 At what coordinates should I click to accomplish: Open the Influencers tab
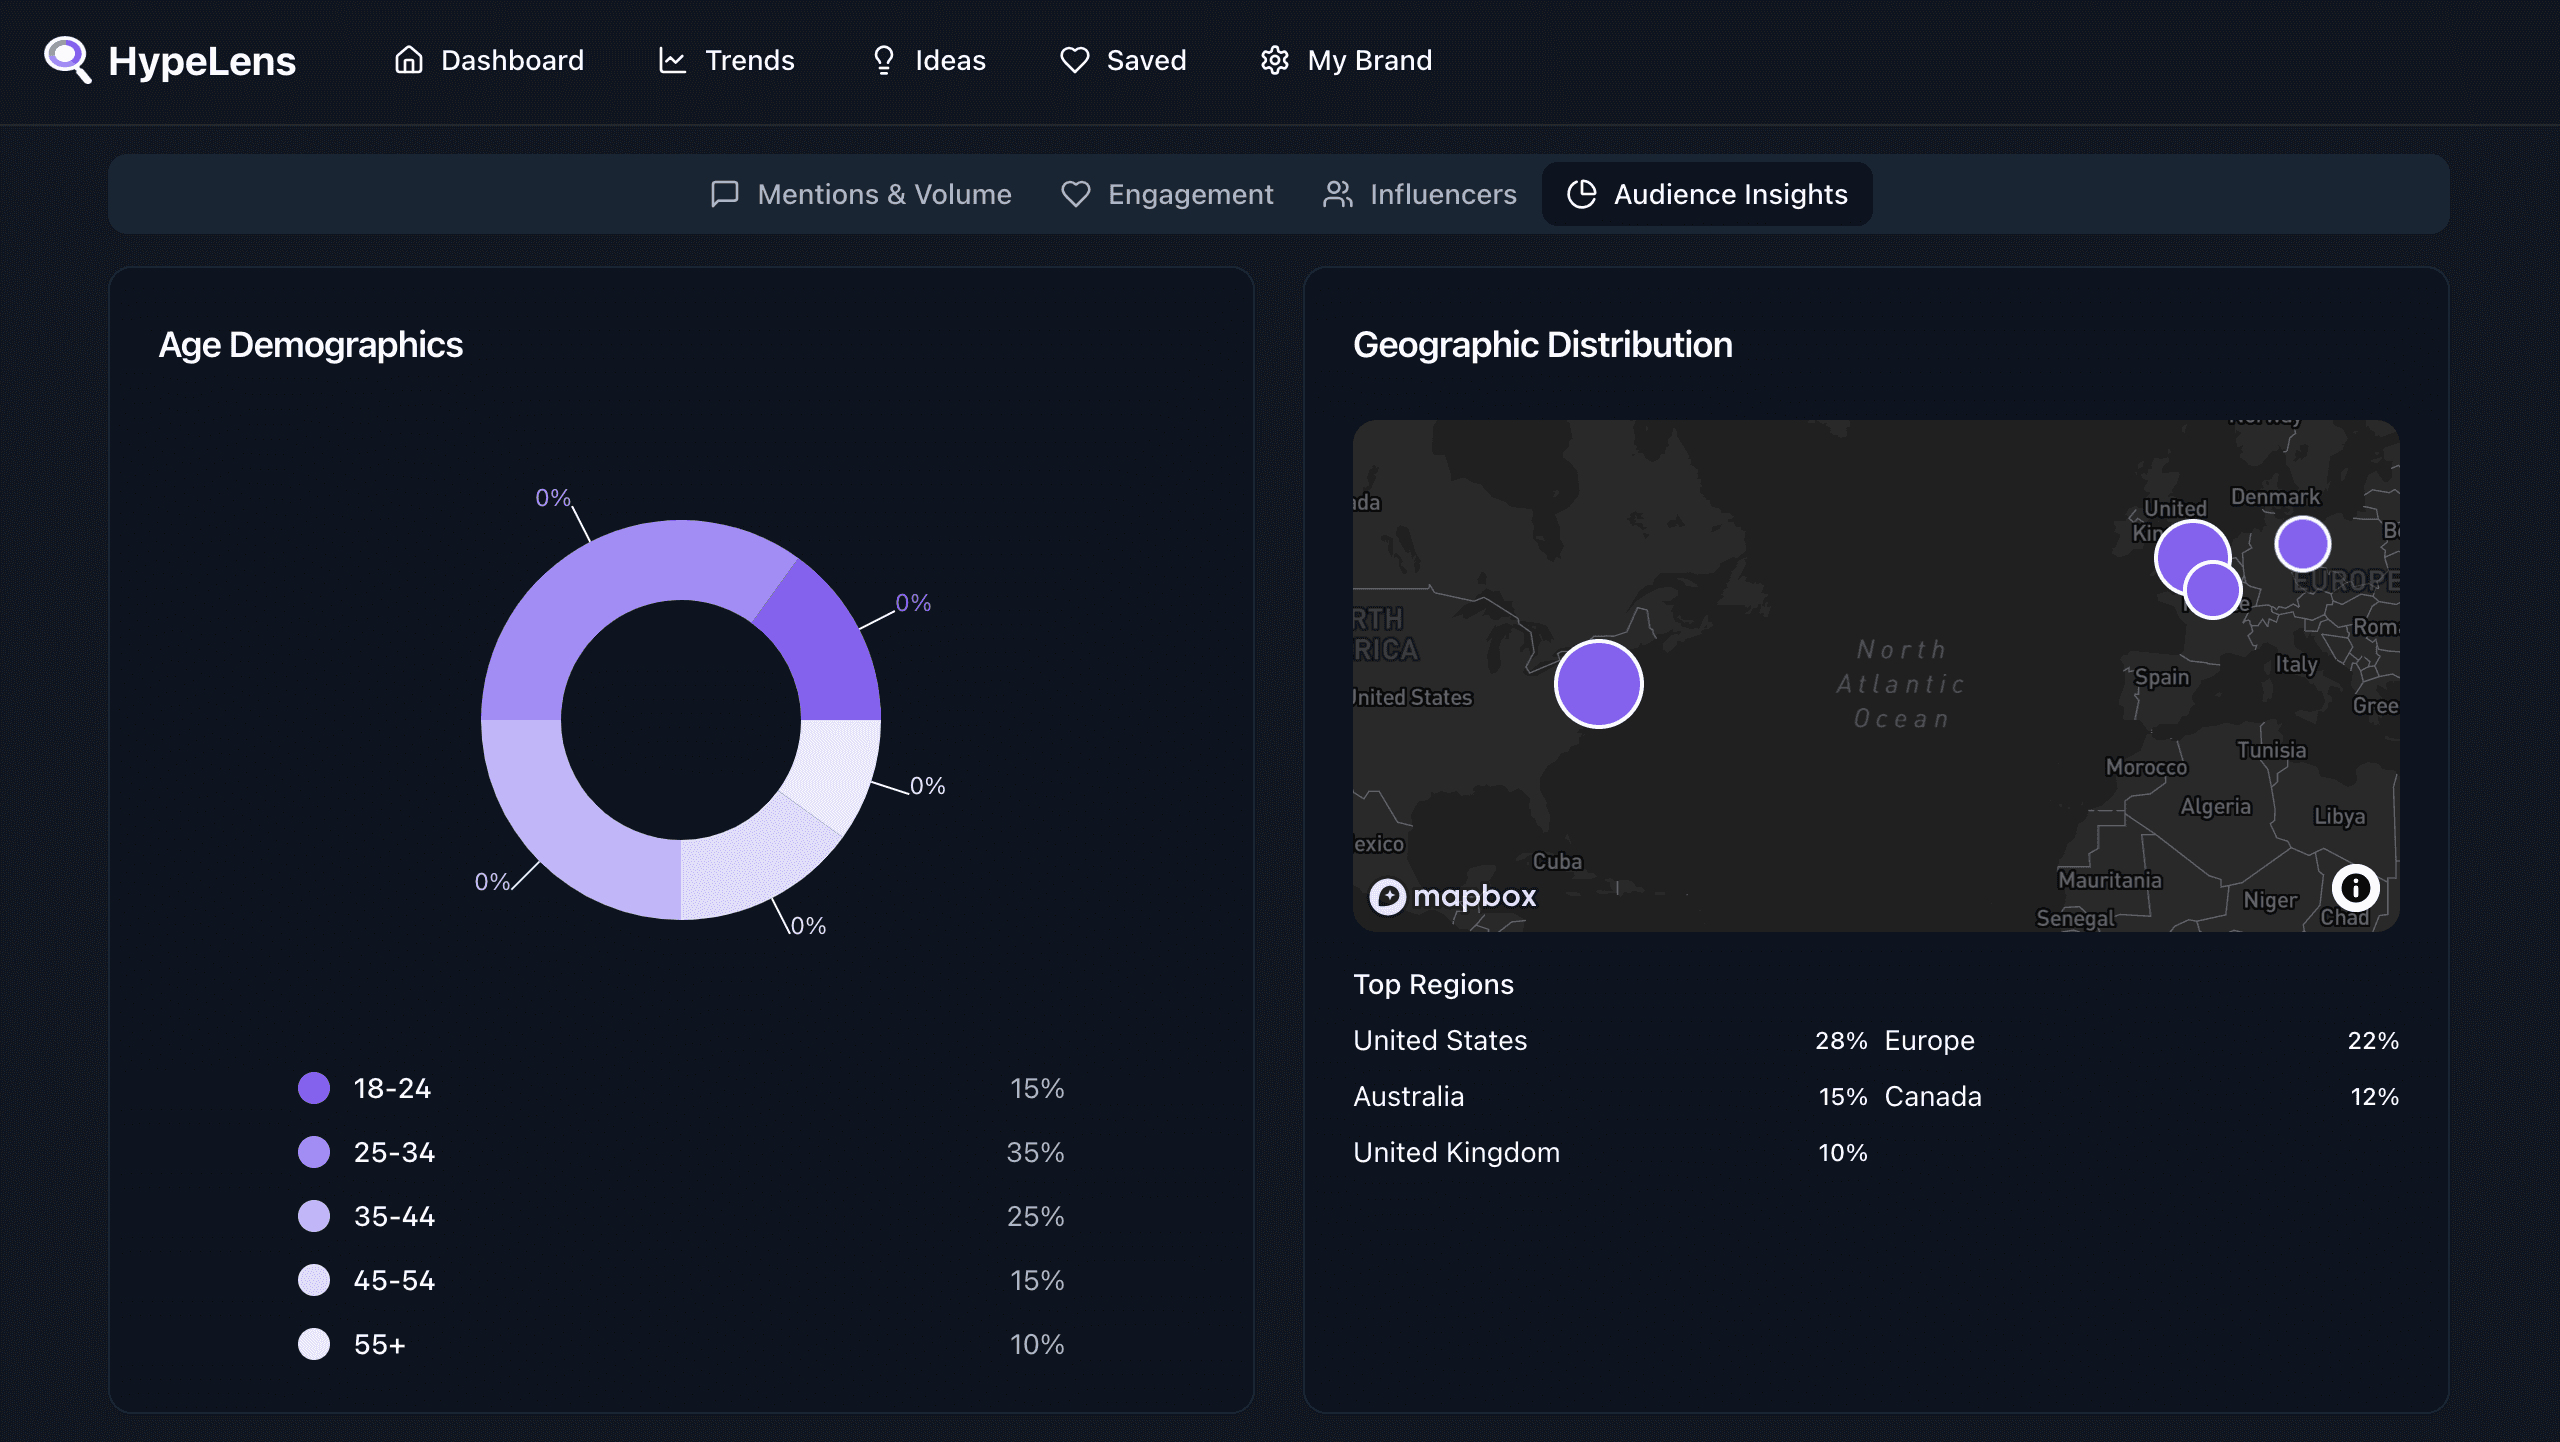[1419, 194]
